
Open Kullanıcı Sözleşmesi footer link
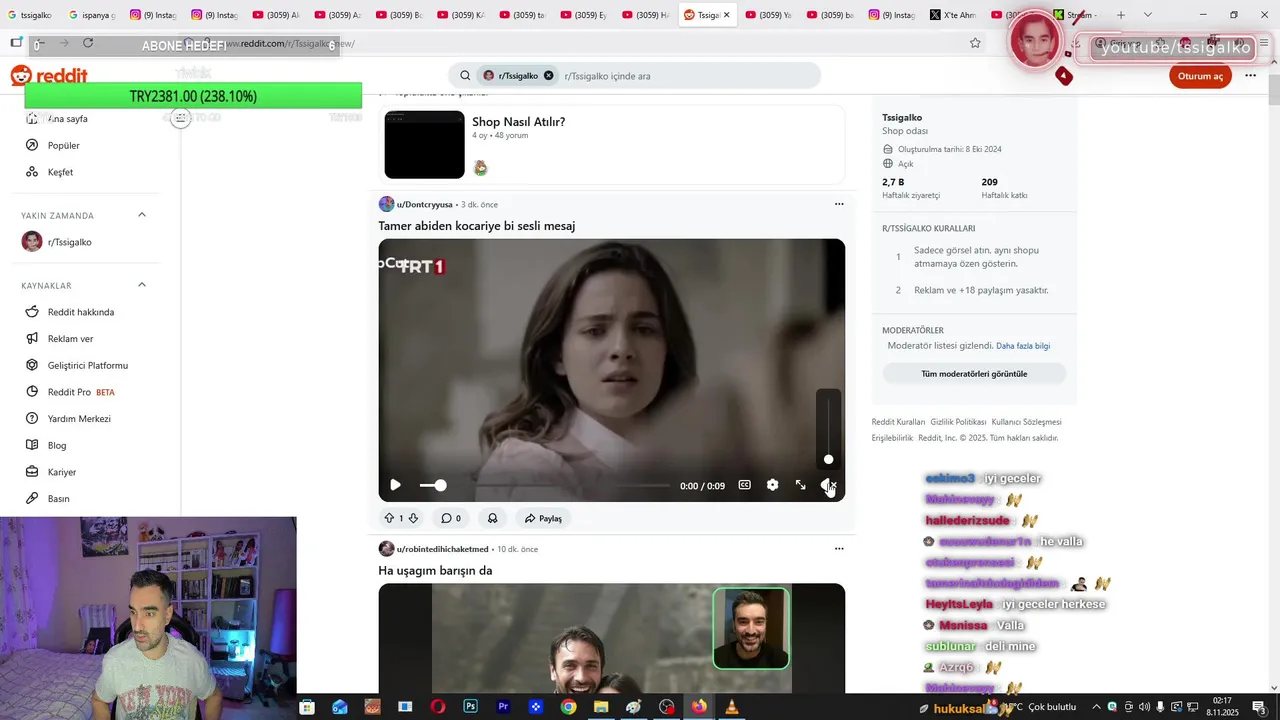coord(1026,422)
